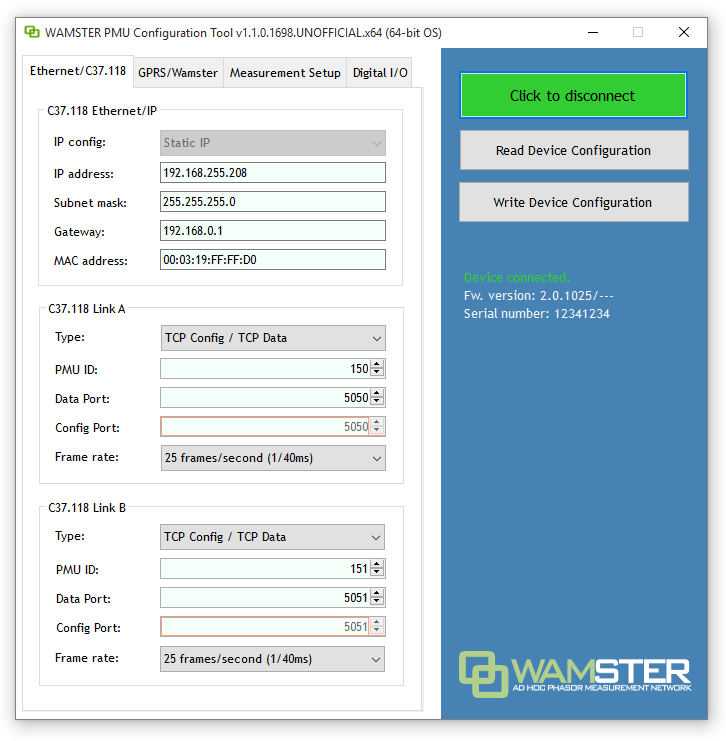Click Link A Data Port value field
This screenshot has height=741, width=726.
pyautogui.click(x=265, y=397)
